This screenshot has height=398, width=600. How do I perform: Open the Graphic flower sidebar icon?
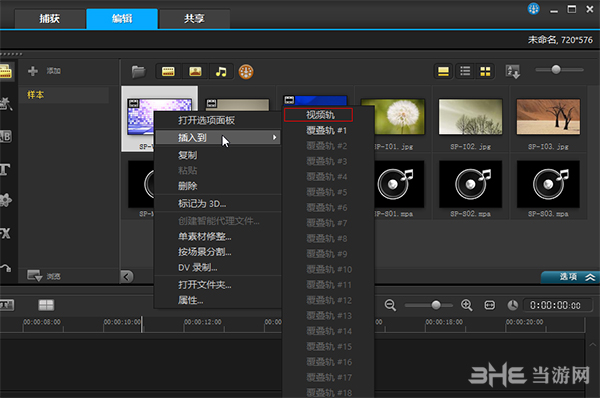(x=6, y=200)
